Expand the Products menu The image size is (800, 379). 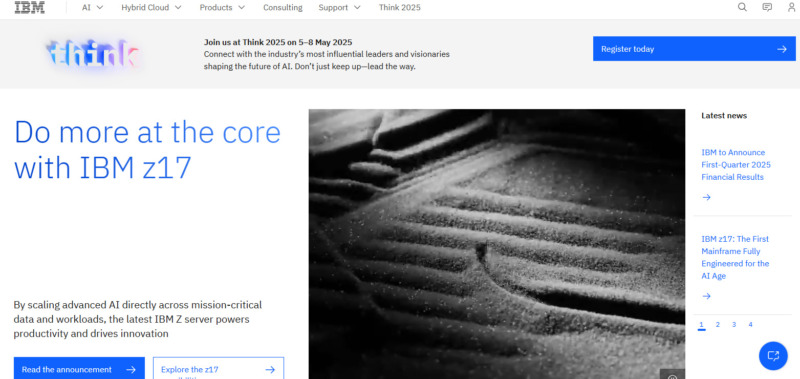[x=222, y=8]
